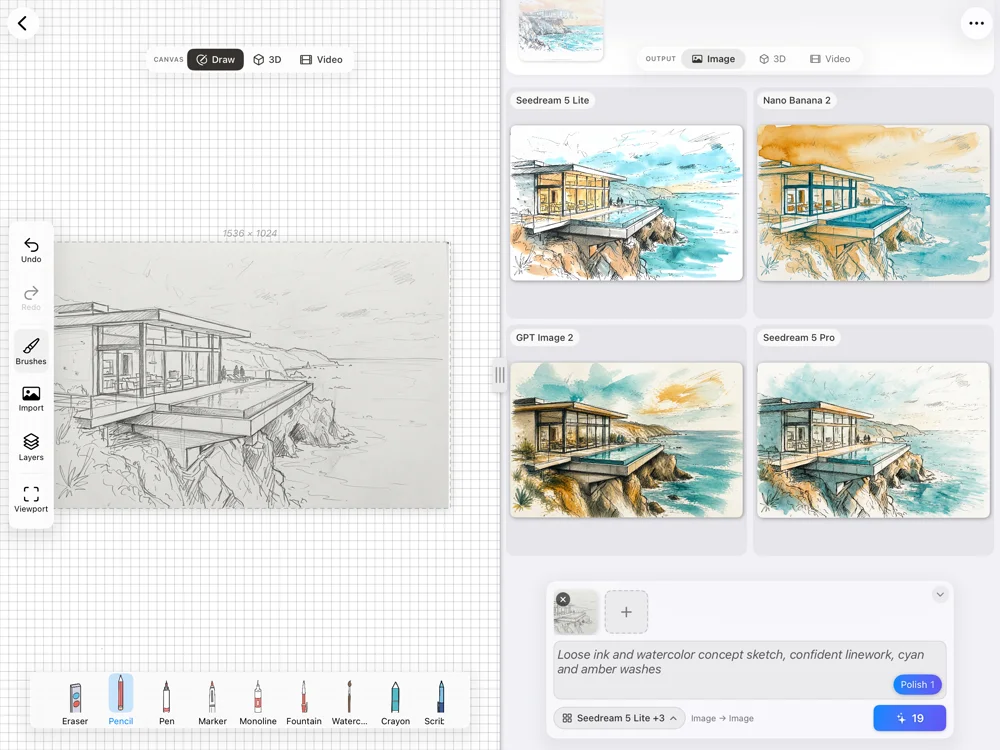Click the Redo button
The height and width of the screenshot is (750, 1000).
[x=31, y=298]
